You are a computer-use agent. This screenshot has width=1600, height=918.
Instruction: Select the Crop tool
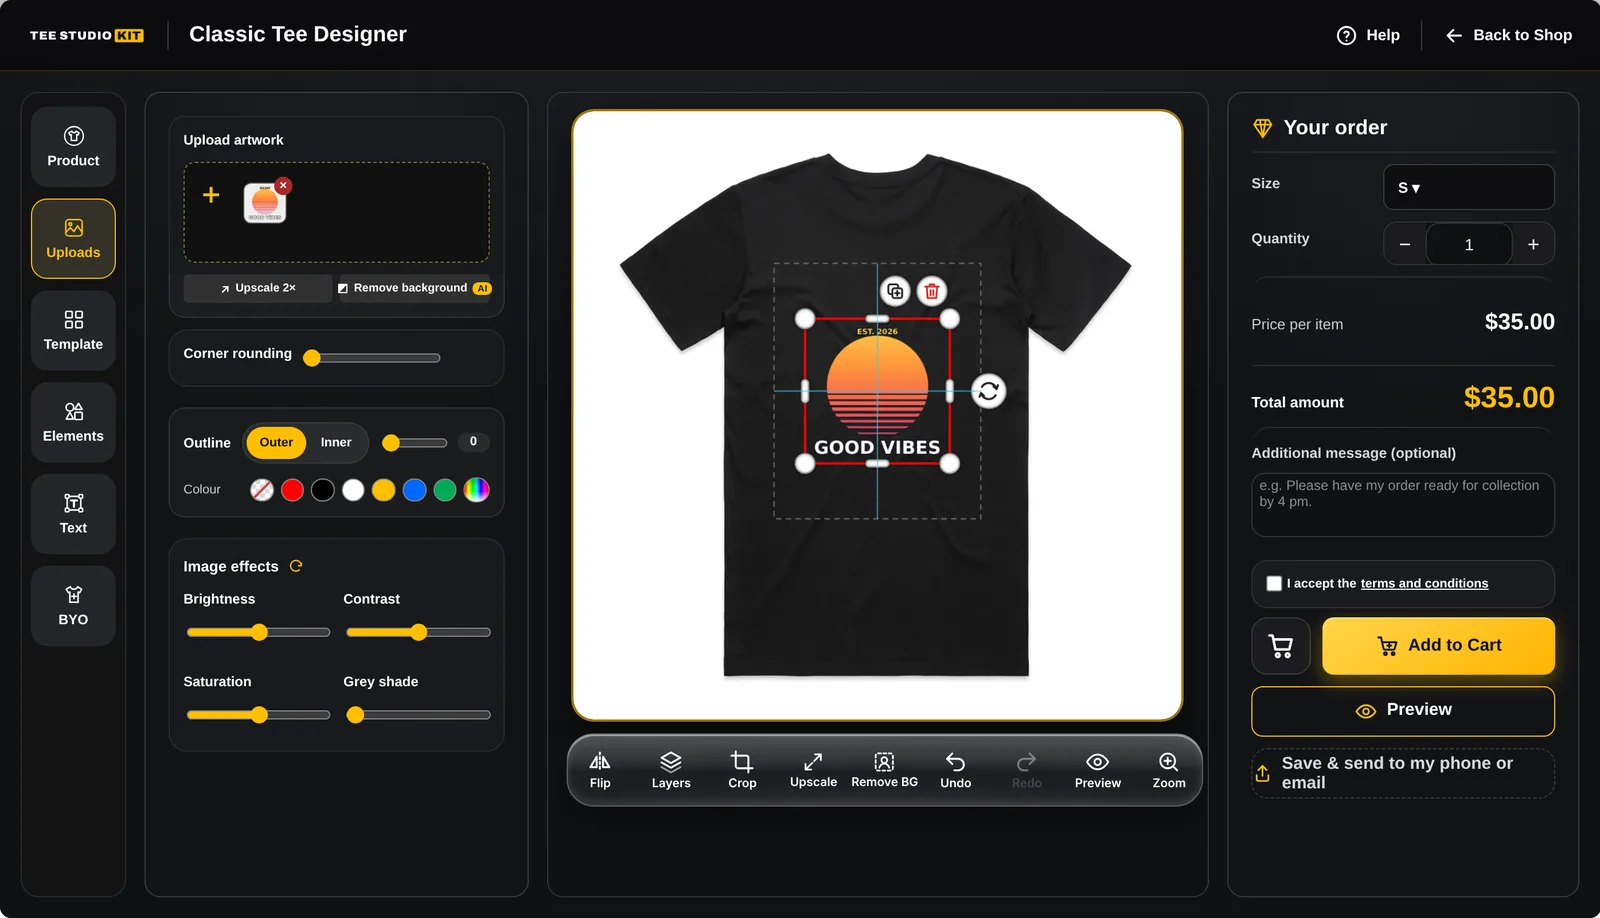pos(742,770)
